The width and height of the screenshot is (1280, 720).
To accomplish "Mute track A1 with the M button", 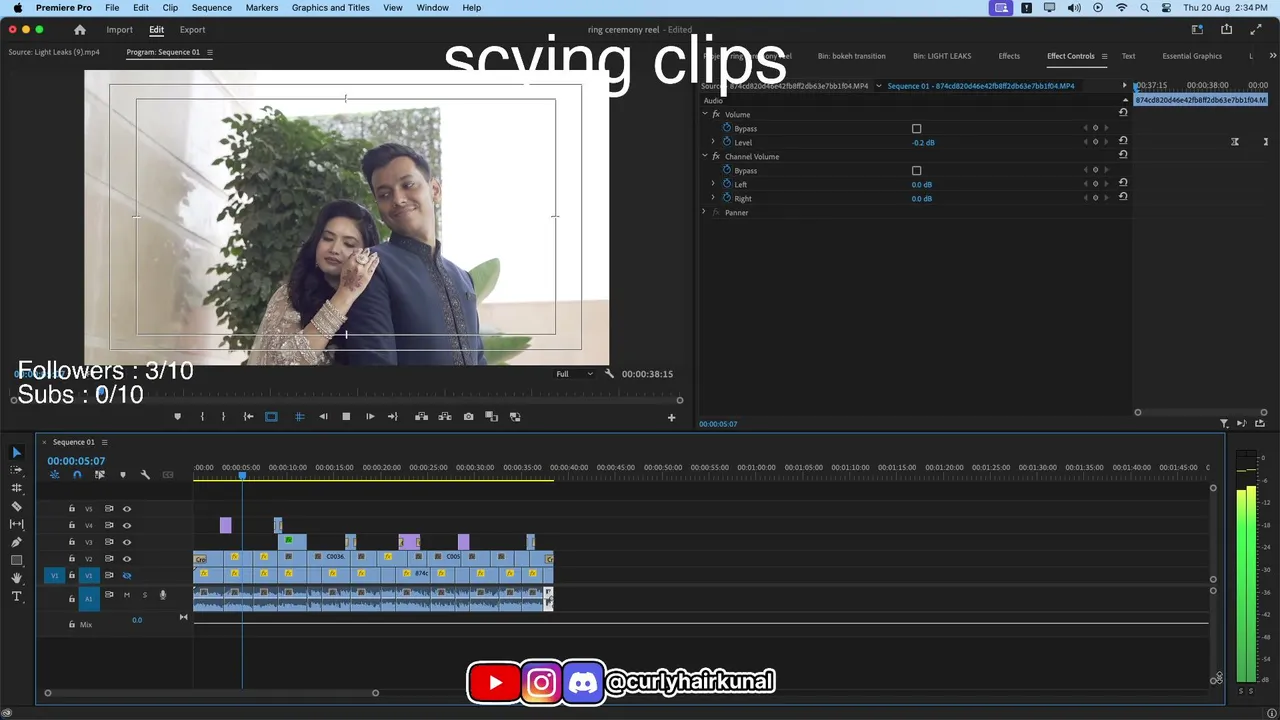I will tap(126, 595).
